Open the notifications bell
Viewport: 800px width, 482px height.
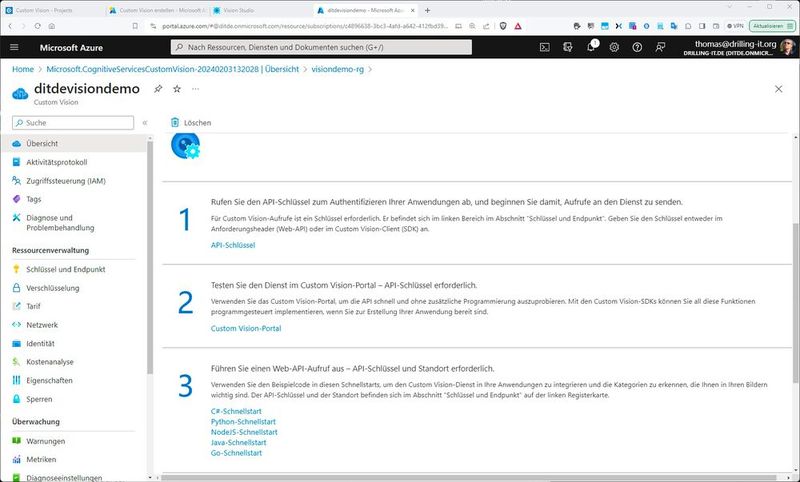[591, 47]
